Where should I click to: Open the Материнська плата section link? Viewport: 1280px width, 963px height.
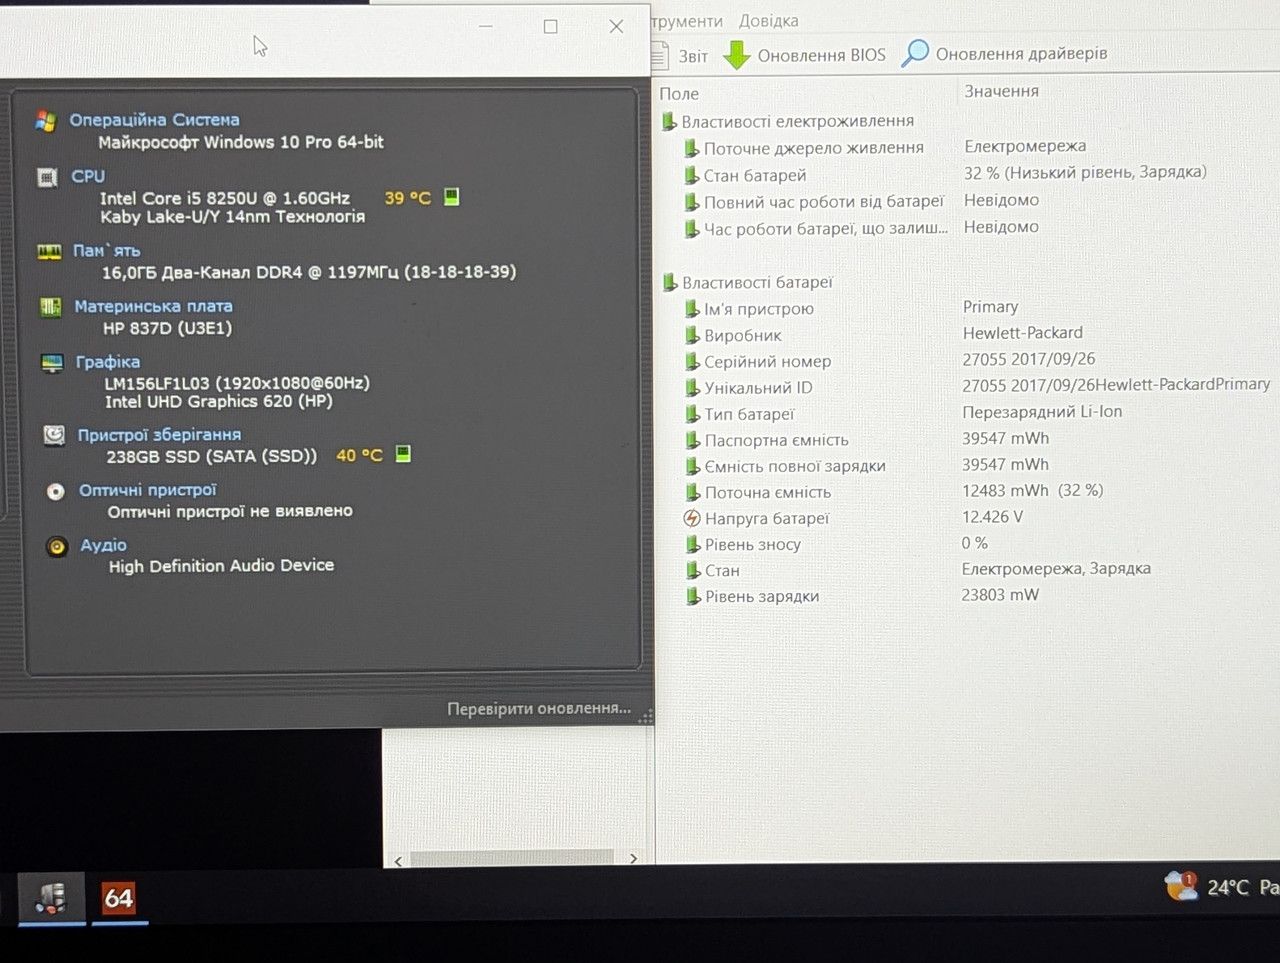[x=153, y=306]
